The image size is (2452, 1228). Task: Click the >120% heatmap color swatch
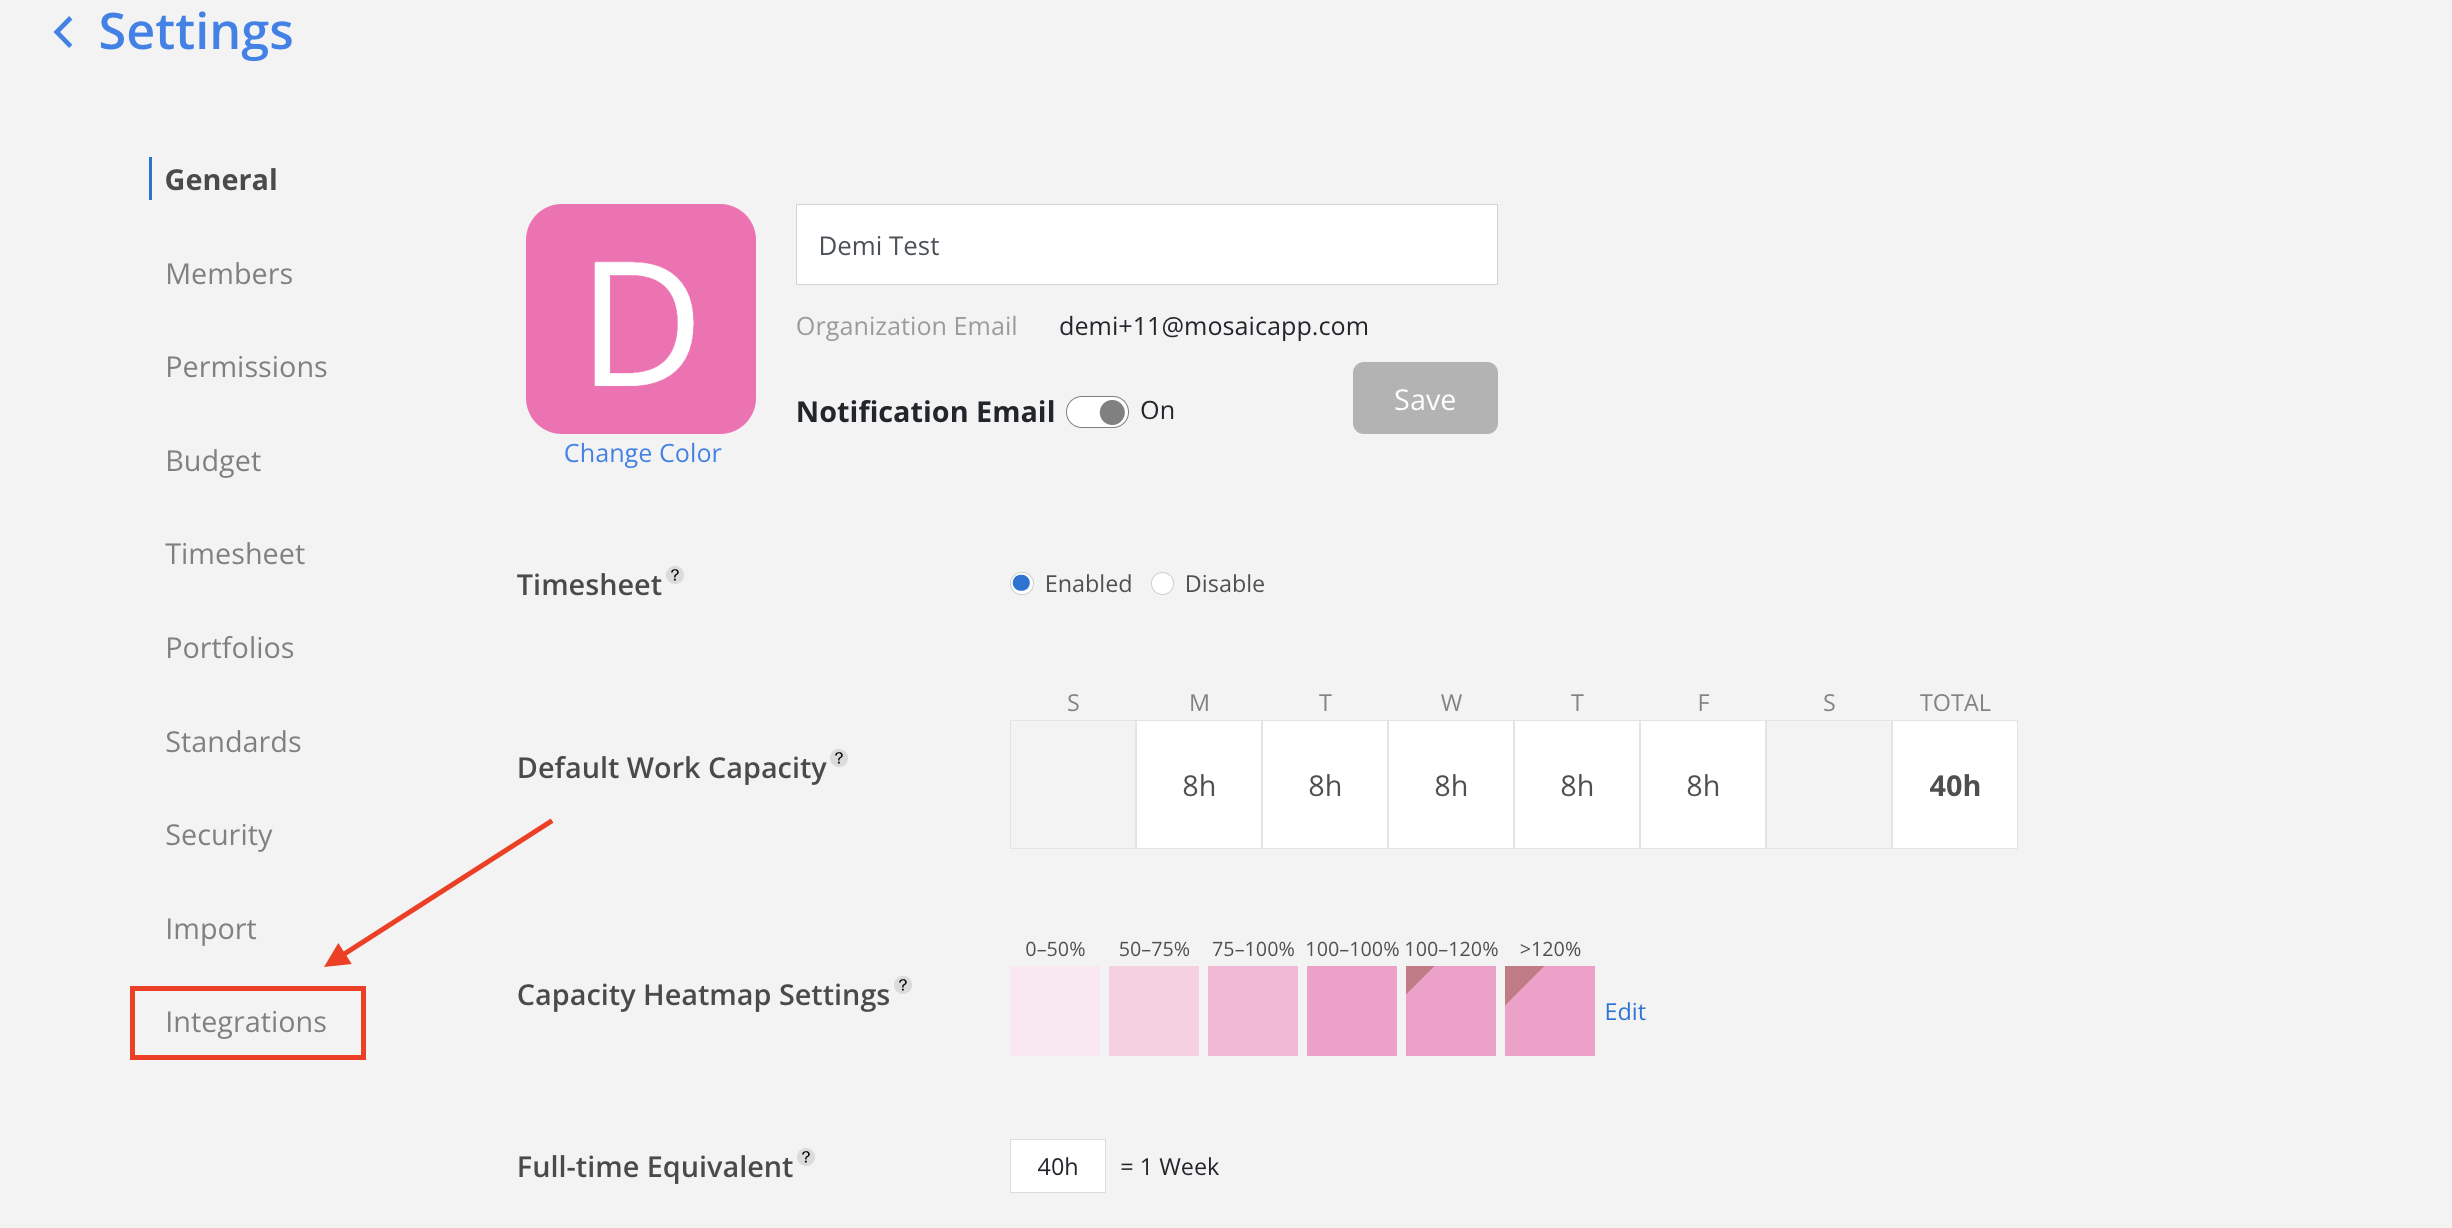click(1549, 1011)
